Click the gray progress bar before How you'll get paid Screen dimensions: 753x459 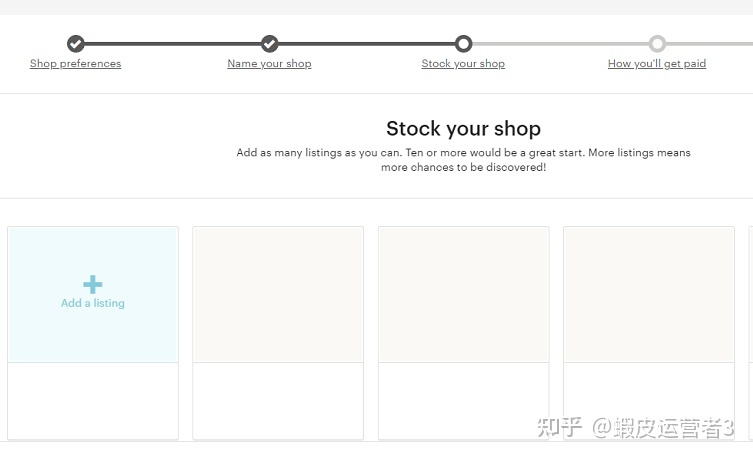[x=560, y=44]
